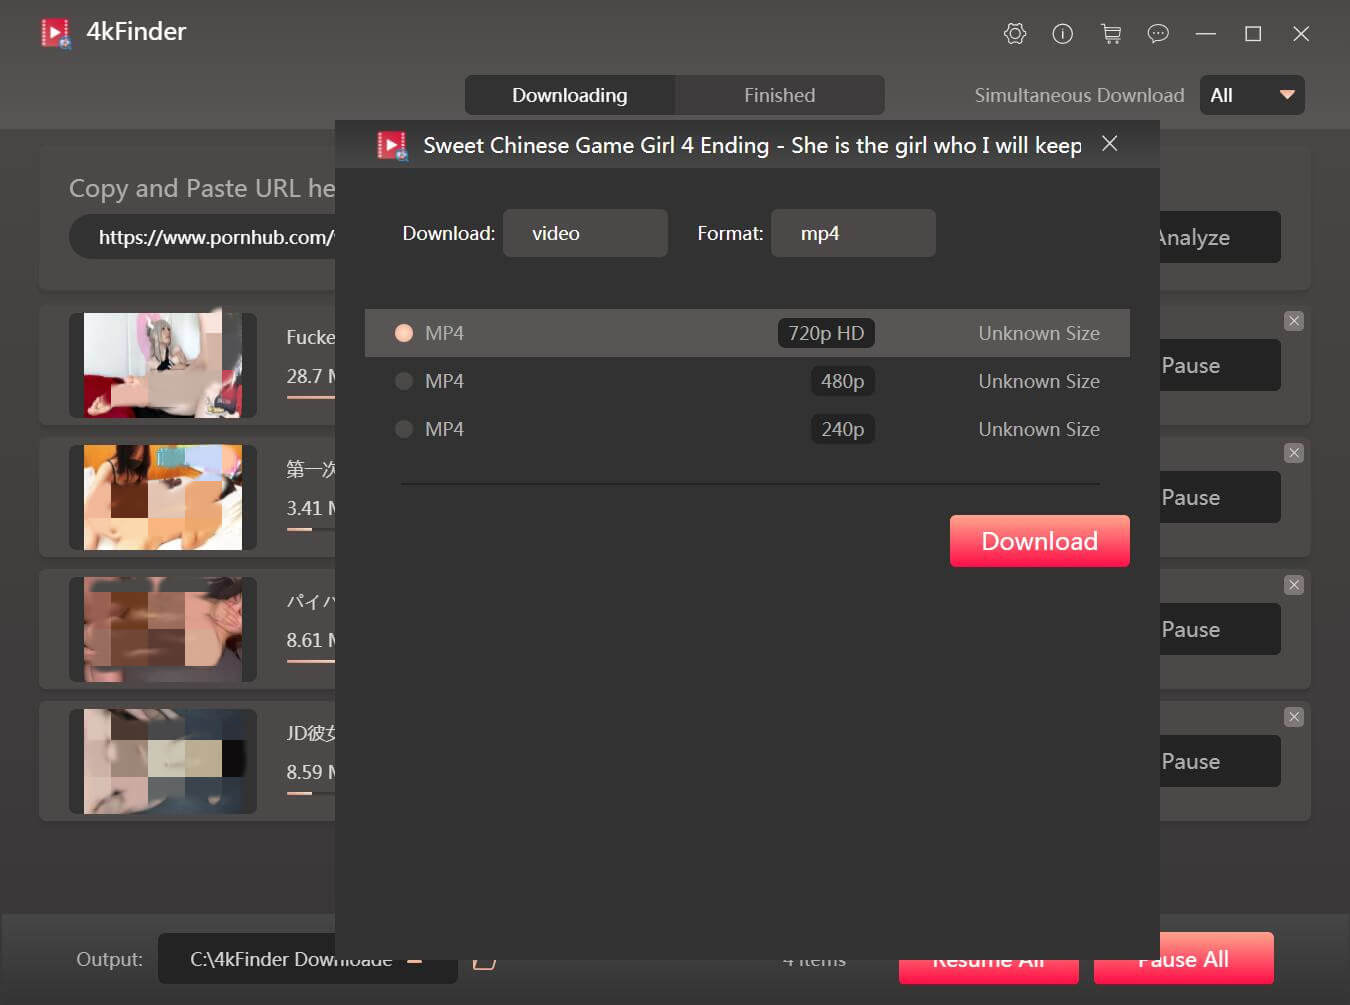
Task: Select the 720p HD MP4 option
Action: pos(404,333)
